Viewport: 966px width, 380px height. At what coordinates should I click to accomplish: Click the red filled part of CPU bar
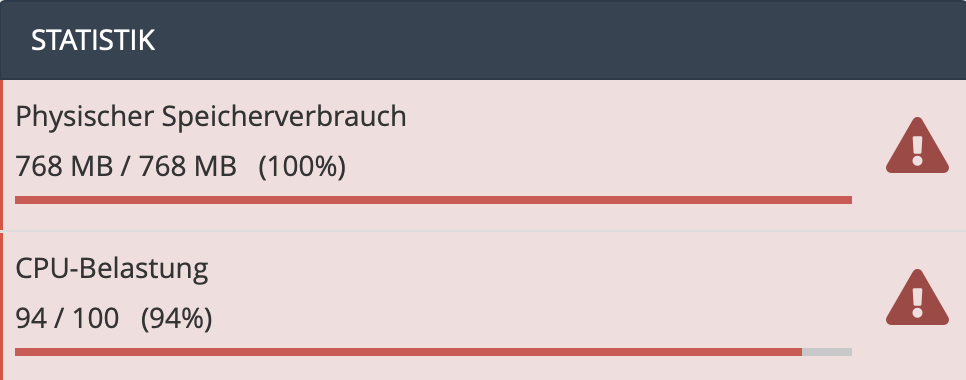[408, 352]
